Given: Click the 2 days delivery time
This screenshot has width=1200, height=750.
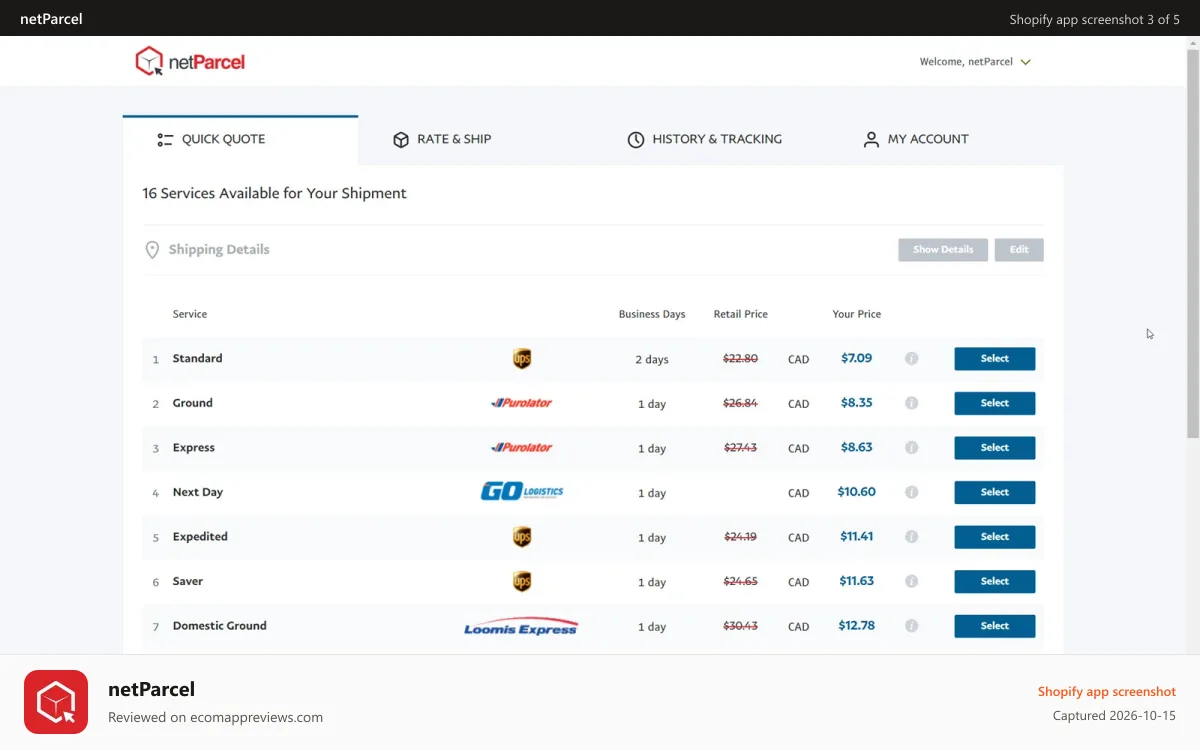Looking at the screenshot, I should [x=652, y=360].
